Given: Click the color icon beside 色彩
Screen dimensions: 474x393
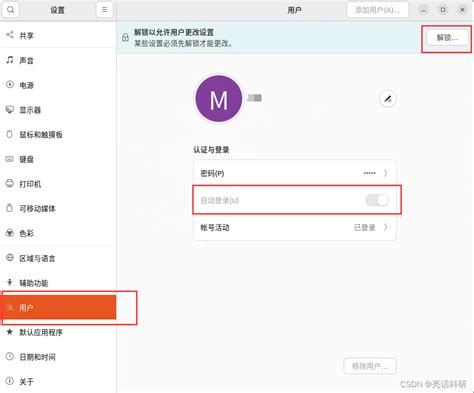Looking at the screenshot, I should [x=10, y=233].
